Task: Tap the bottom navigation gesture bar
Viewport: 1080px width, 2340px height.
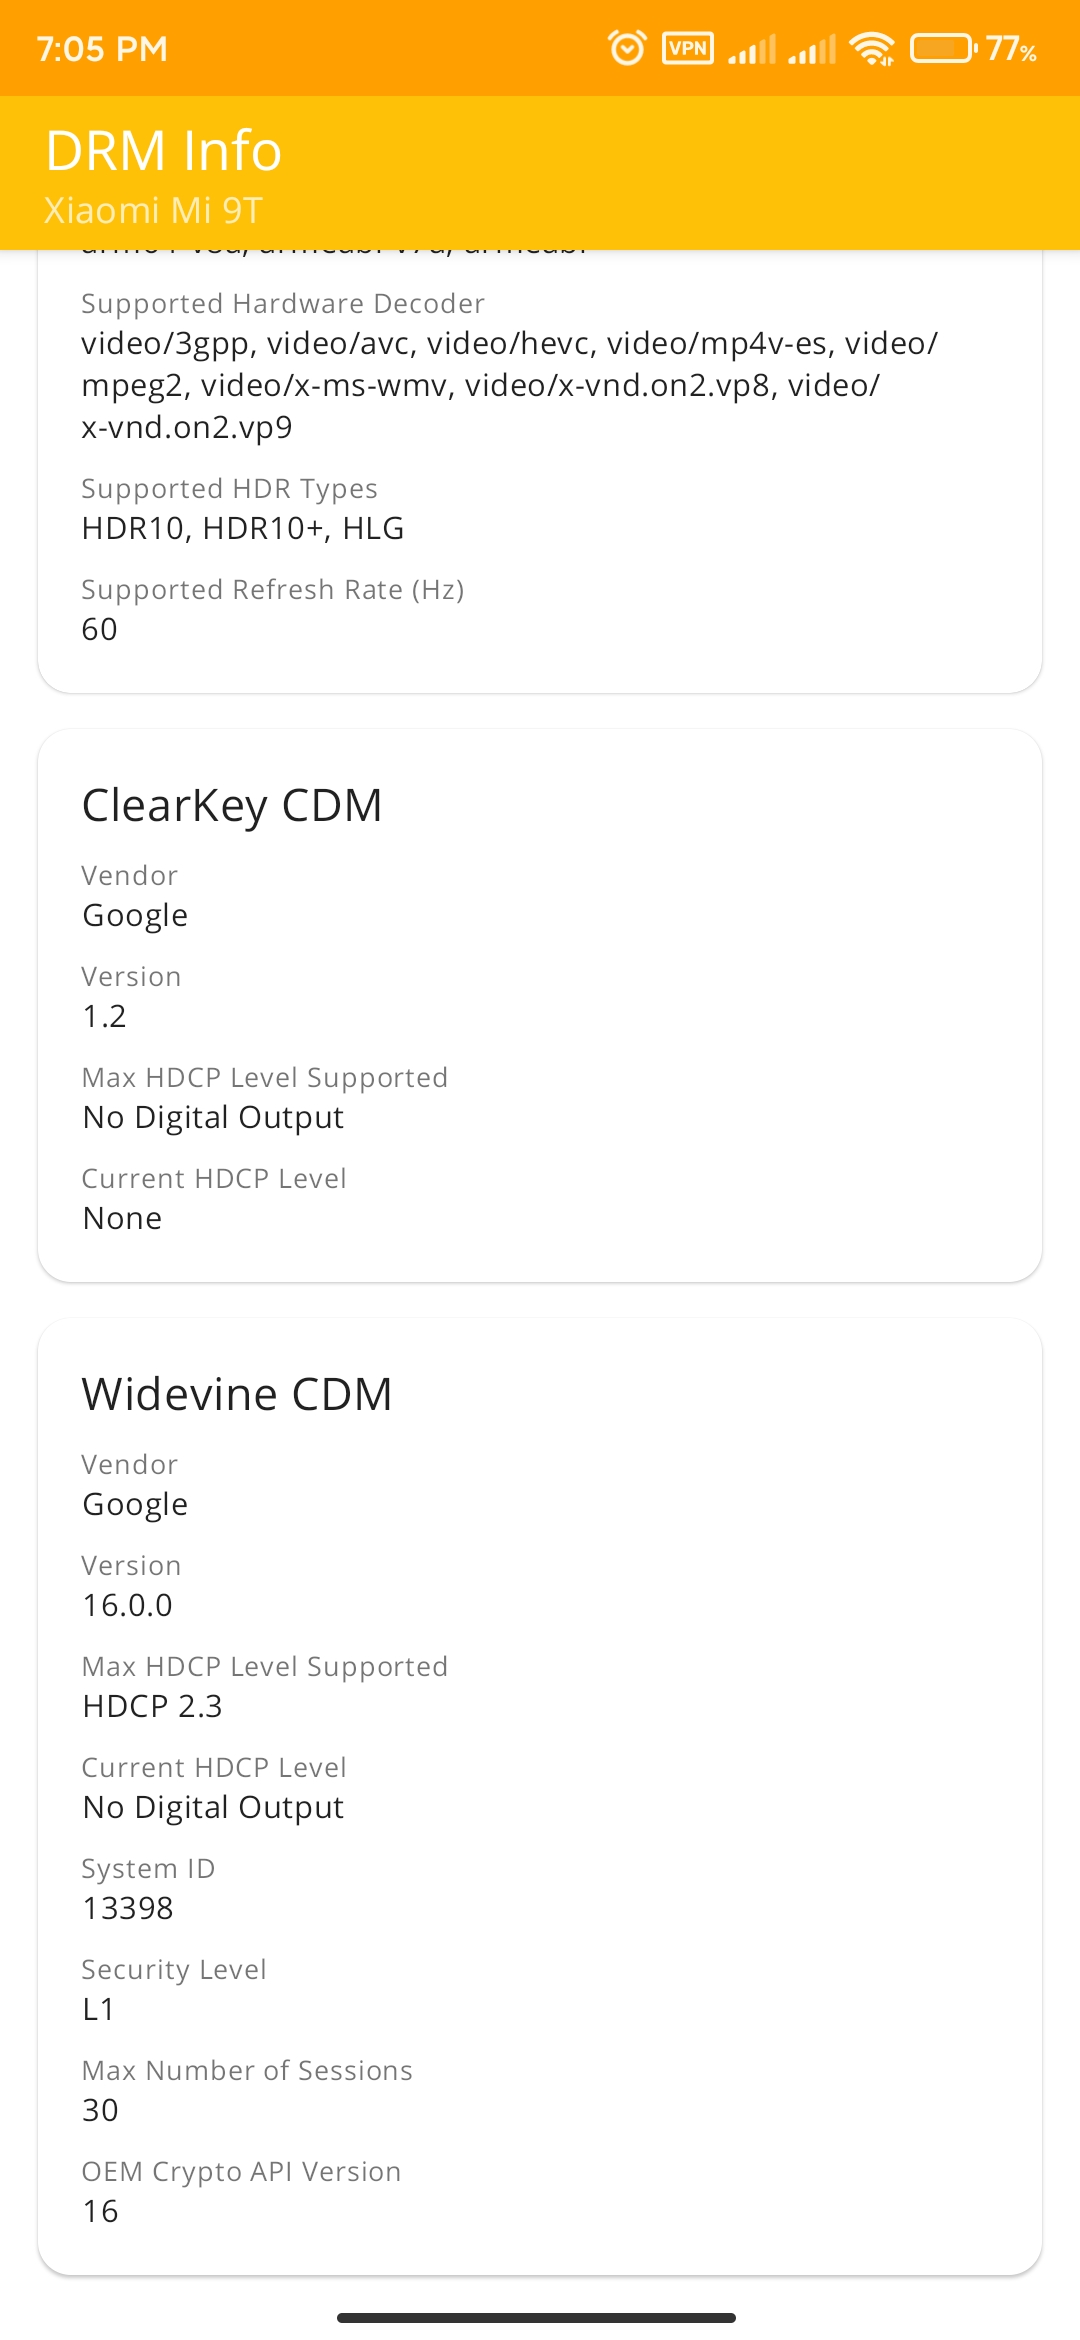Action: pos(537,2317)
